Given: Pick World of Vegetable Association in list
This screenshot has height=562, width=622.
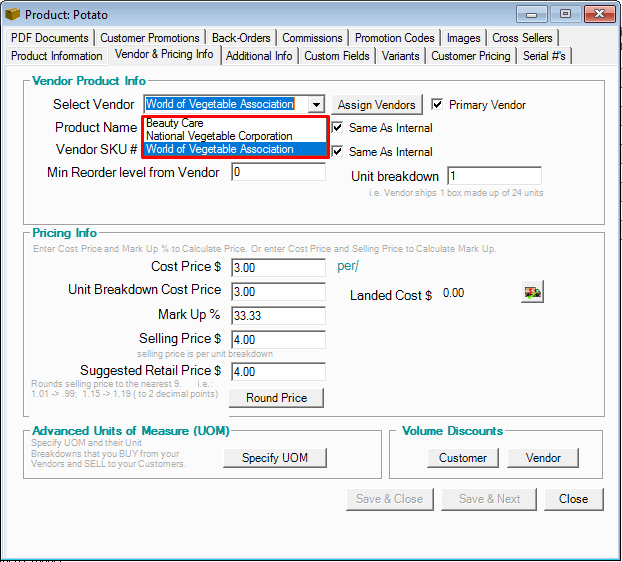Looking at the screenshot, I should 220,149.
